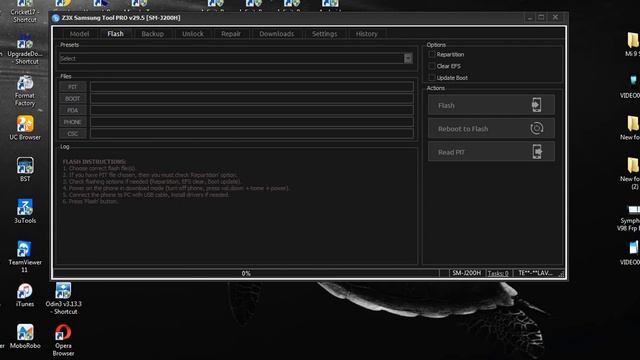Switch to the Model tab
The image size is (640, 360).
point(79,34)
